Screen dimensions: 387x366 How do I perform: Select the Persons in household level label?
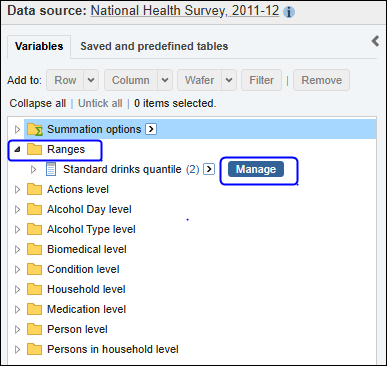[113, 349]
